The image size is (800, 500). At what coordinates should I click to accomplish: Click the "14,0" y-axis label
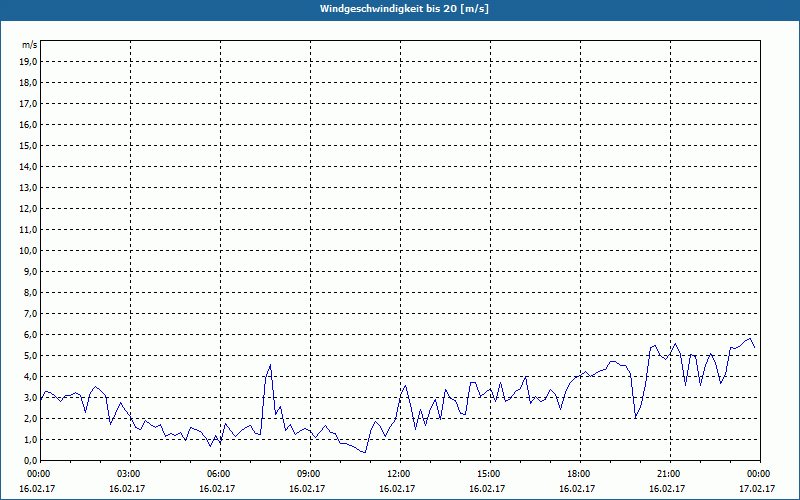pos(30,166)
